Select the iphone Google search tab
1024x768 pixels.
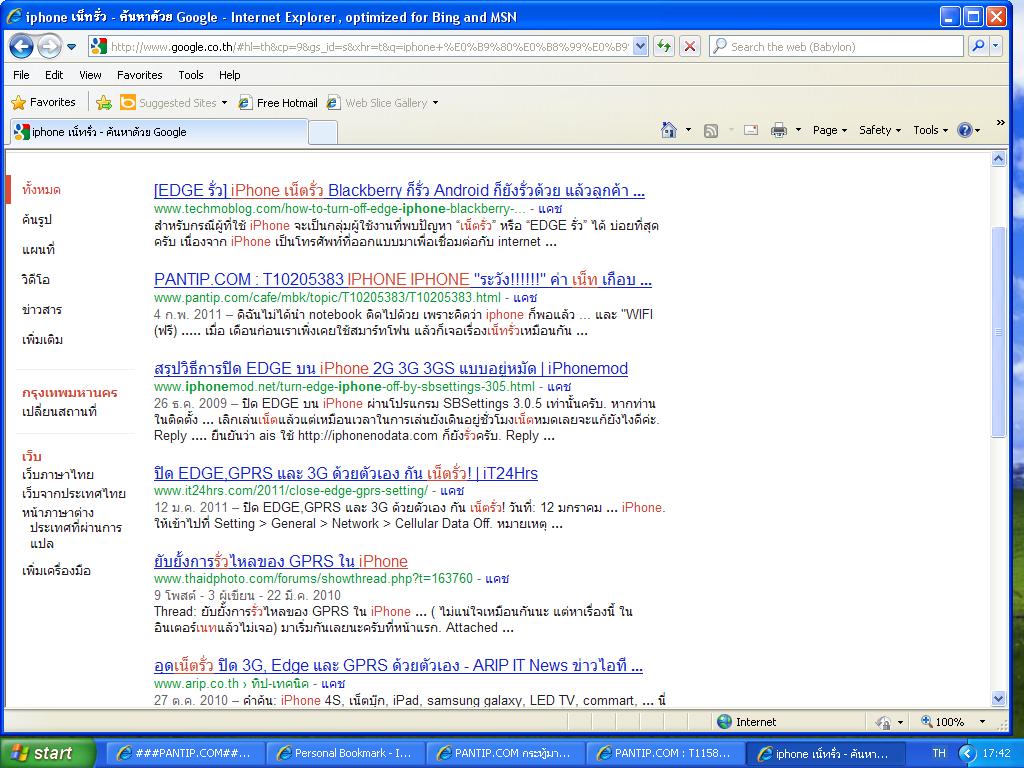[x=158, y=132]
